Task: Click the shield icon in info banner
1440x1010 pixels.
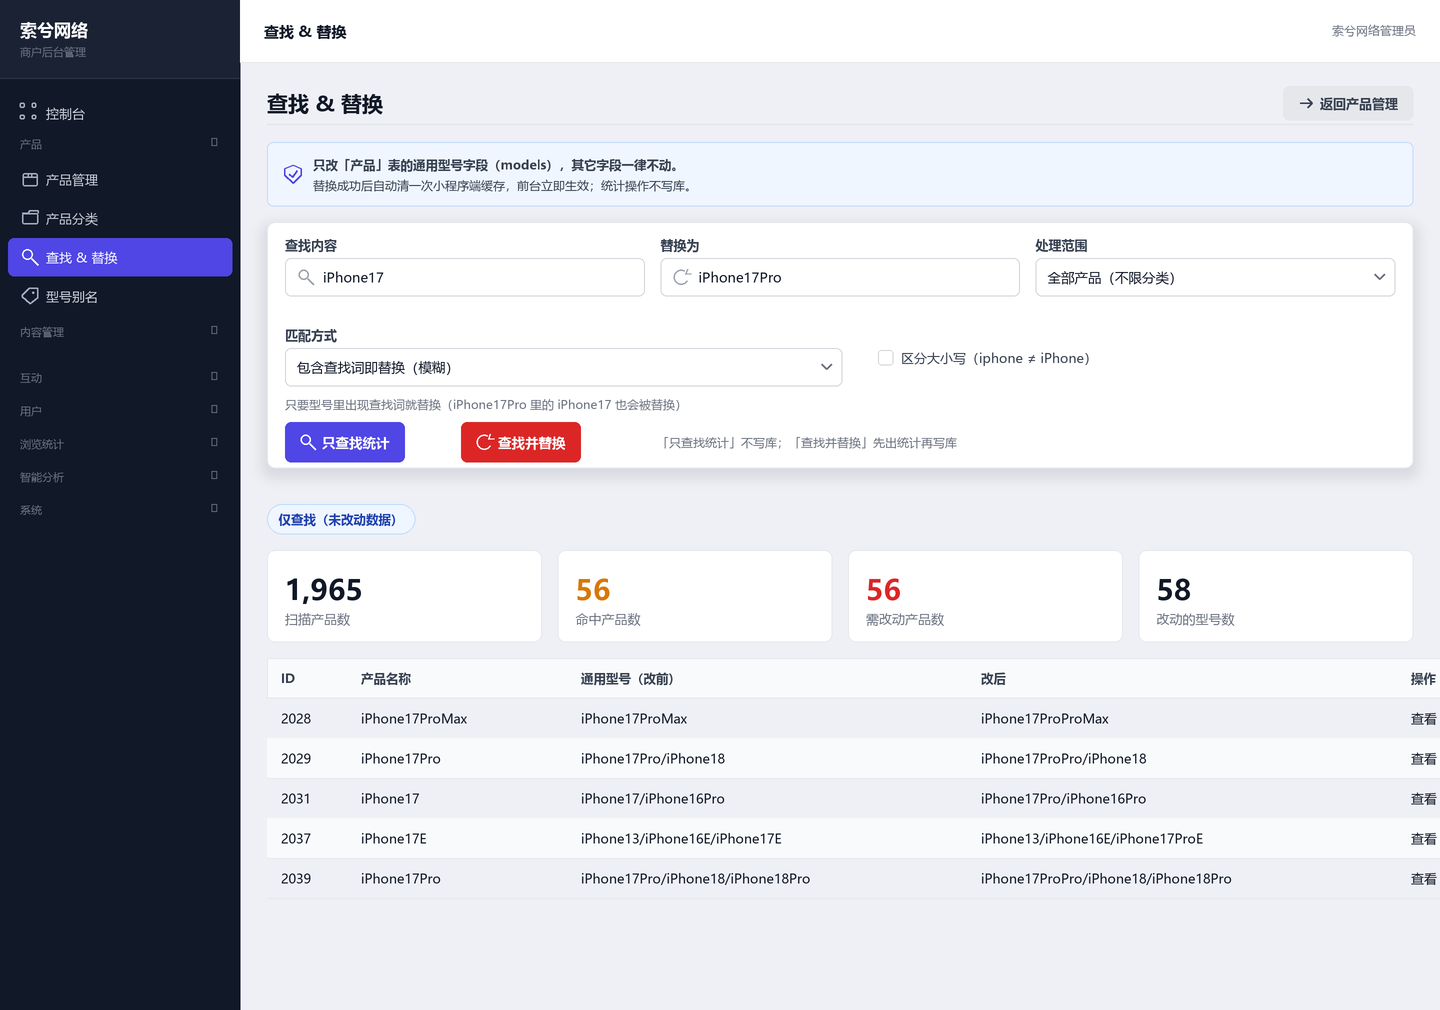Action: pos(293,174)
